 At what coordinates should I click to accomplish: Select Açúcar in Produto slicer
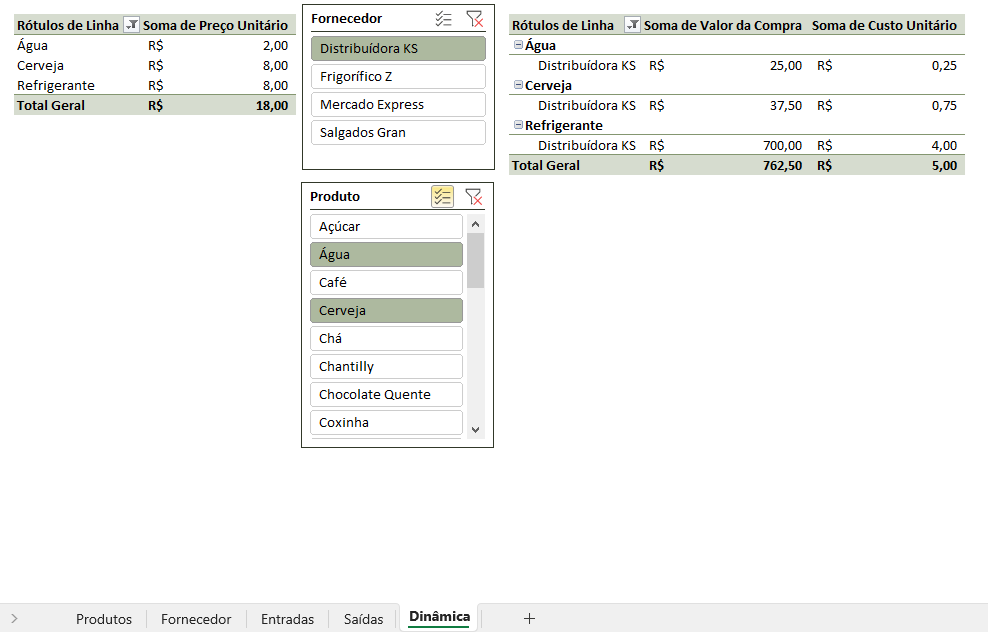386,226
